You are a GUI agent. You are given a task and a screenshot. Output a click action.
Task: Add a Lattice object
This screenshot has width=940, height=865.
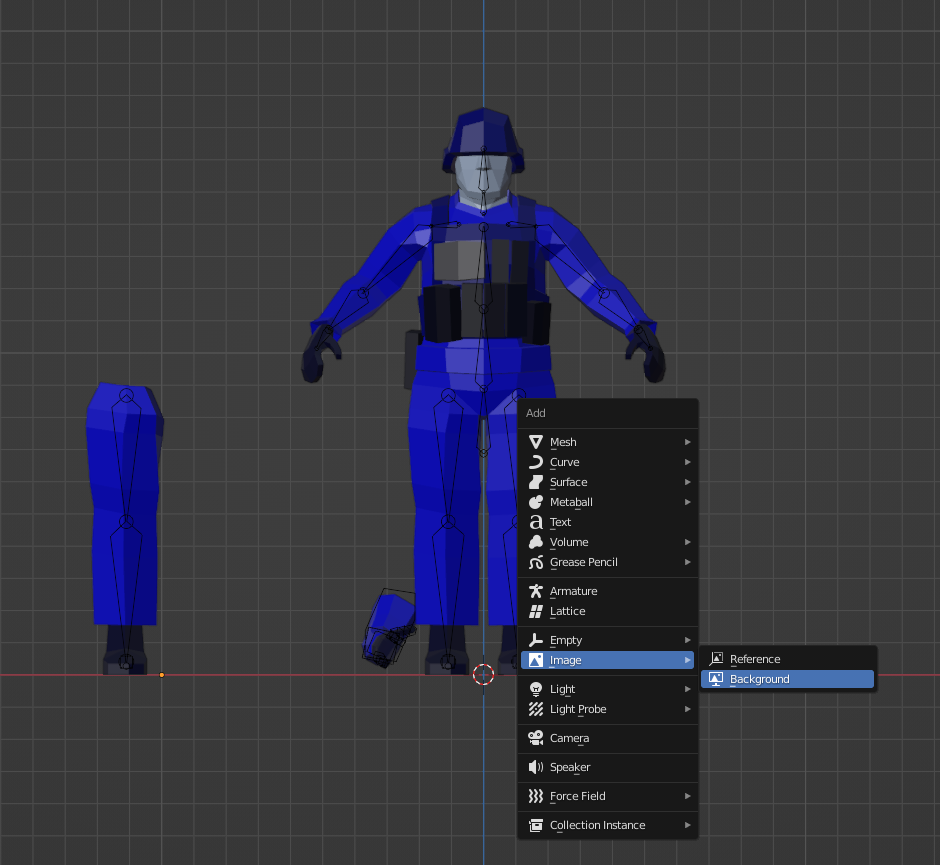pos(567,611)
